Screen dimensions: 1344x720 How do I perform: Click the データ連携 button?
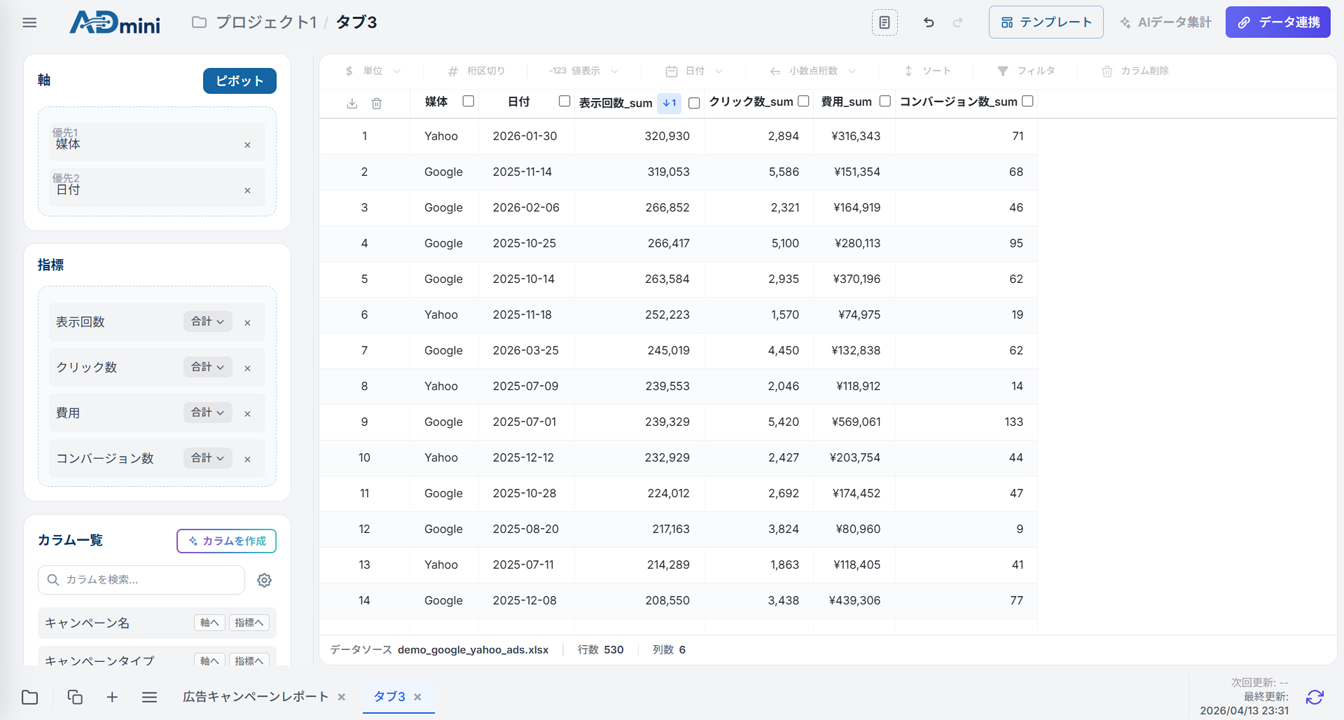(1278, 22)
